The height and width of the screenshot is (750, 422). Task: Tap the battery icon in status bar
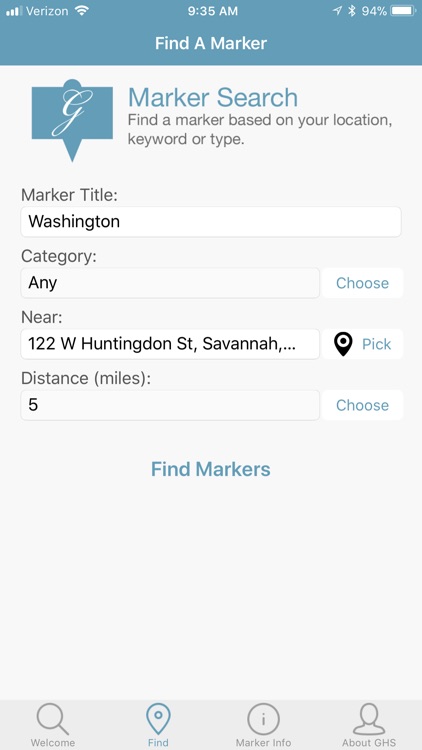tap(404, 11)
